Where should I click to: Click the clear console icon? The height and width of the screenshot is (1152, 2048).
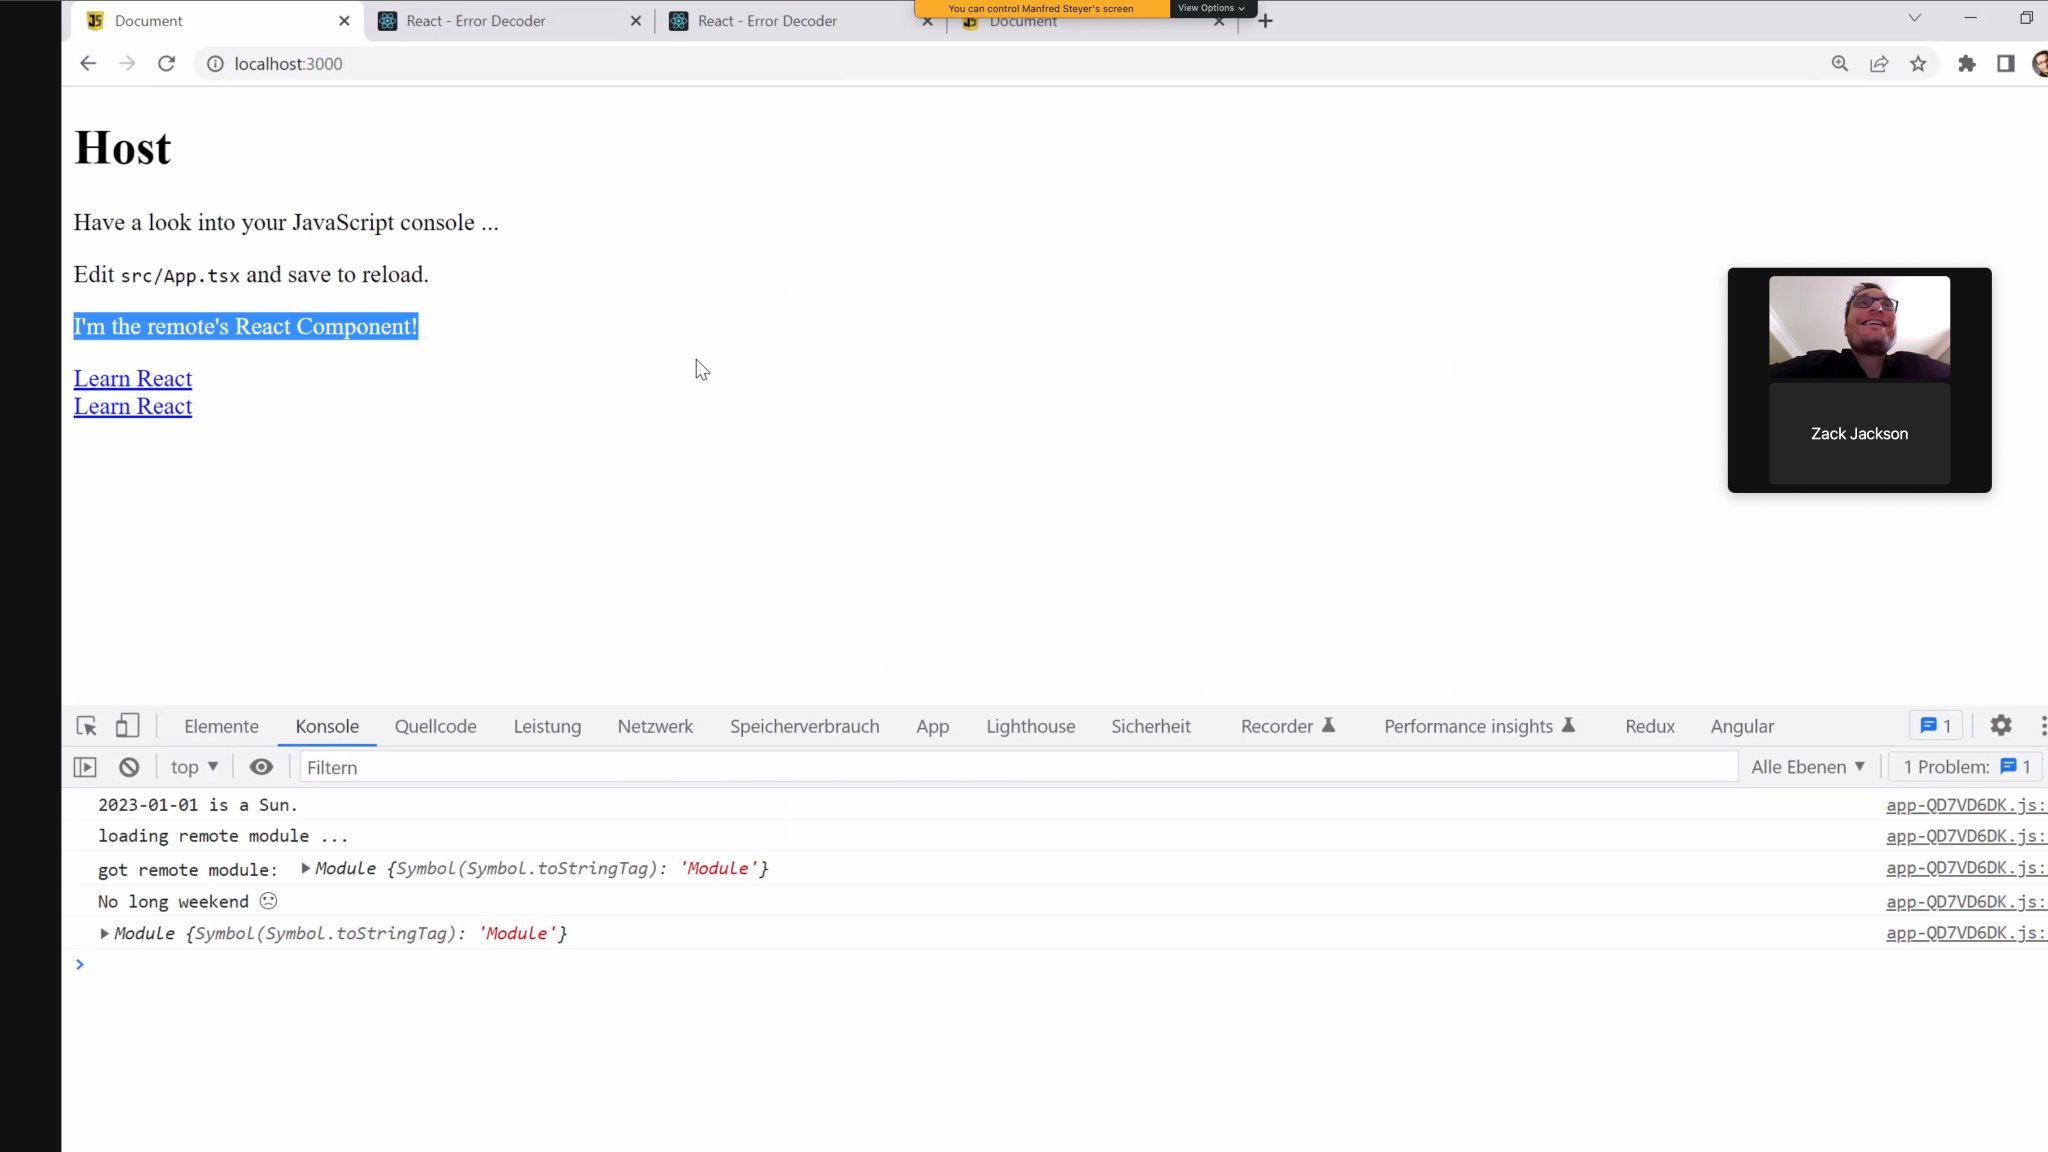(x=129, y=766)
